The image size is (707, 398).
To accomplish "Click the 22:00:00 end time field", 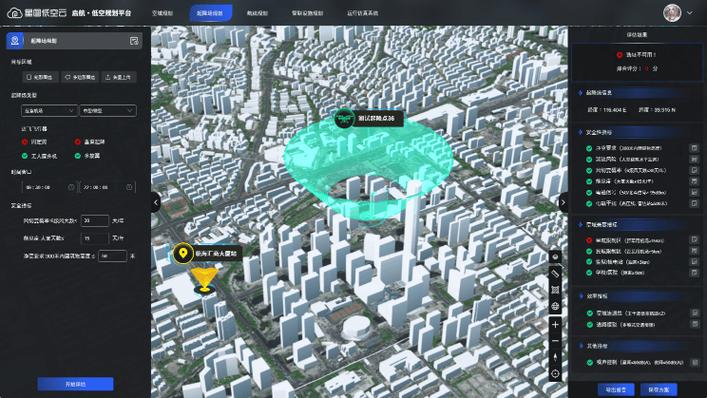I will [107, 187].
